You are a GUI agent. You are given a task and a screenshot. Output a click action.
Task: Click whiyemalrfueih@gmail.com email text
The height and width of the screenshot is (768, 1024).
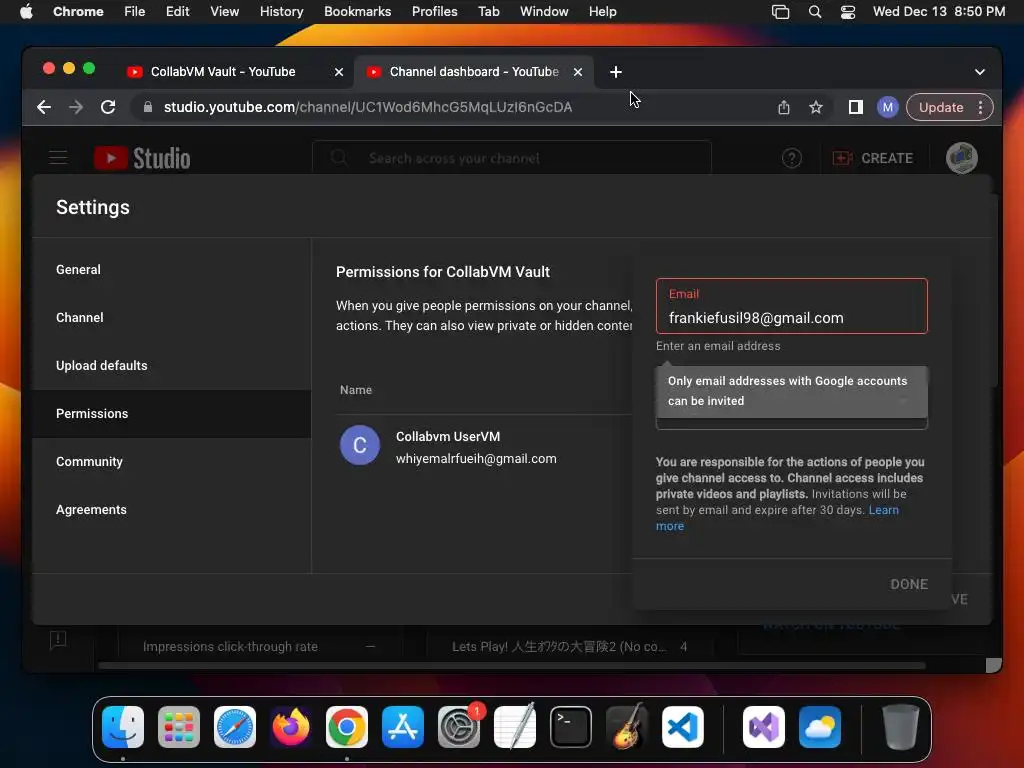pos(476,458)
